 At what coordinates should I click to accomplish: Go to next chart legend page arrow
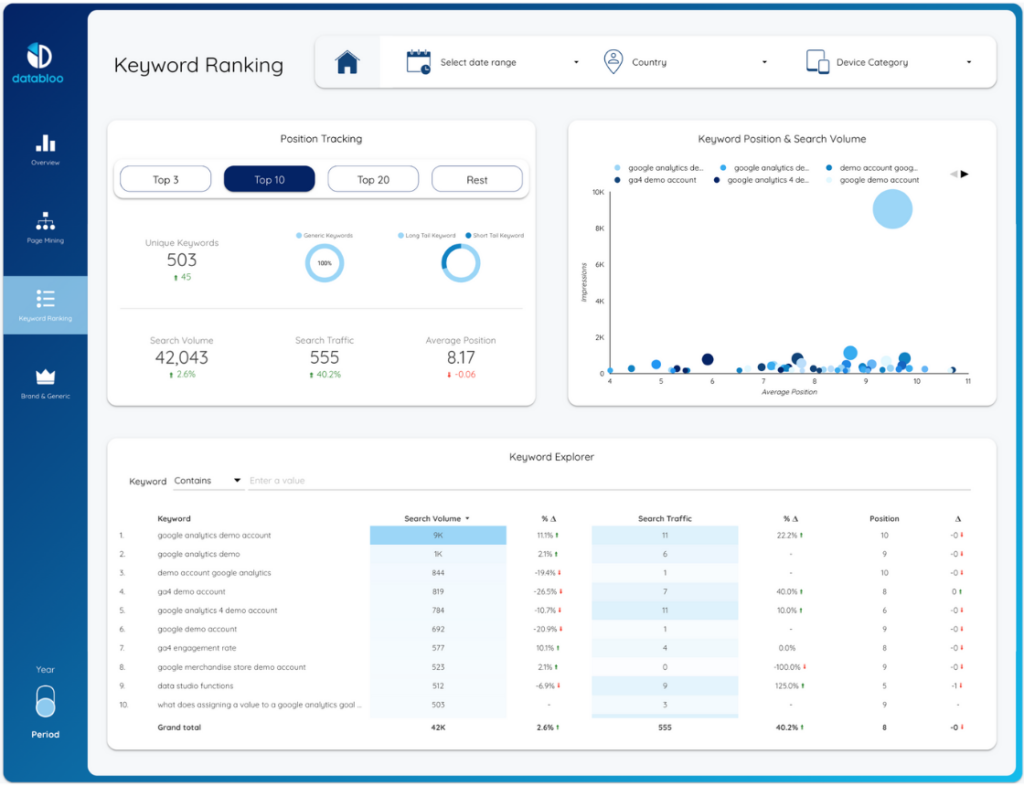(965, 174)
